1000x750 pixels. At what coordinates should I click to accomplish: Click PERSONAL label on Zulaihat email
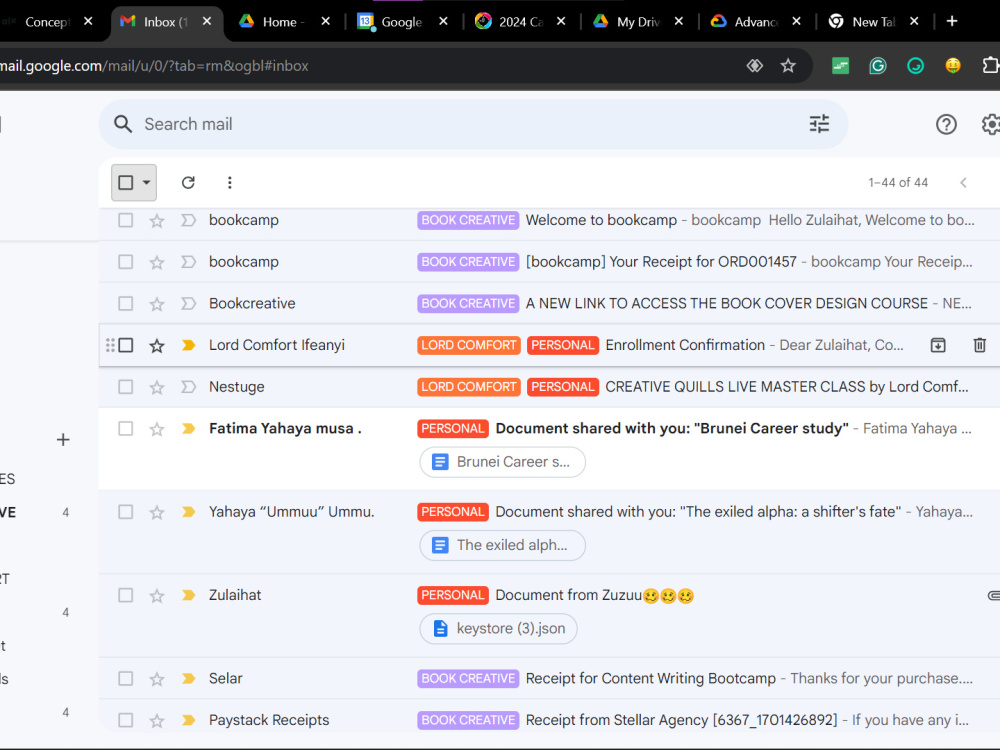click(453, 595)
